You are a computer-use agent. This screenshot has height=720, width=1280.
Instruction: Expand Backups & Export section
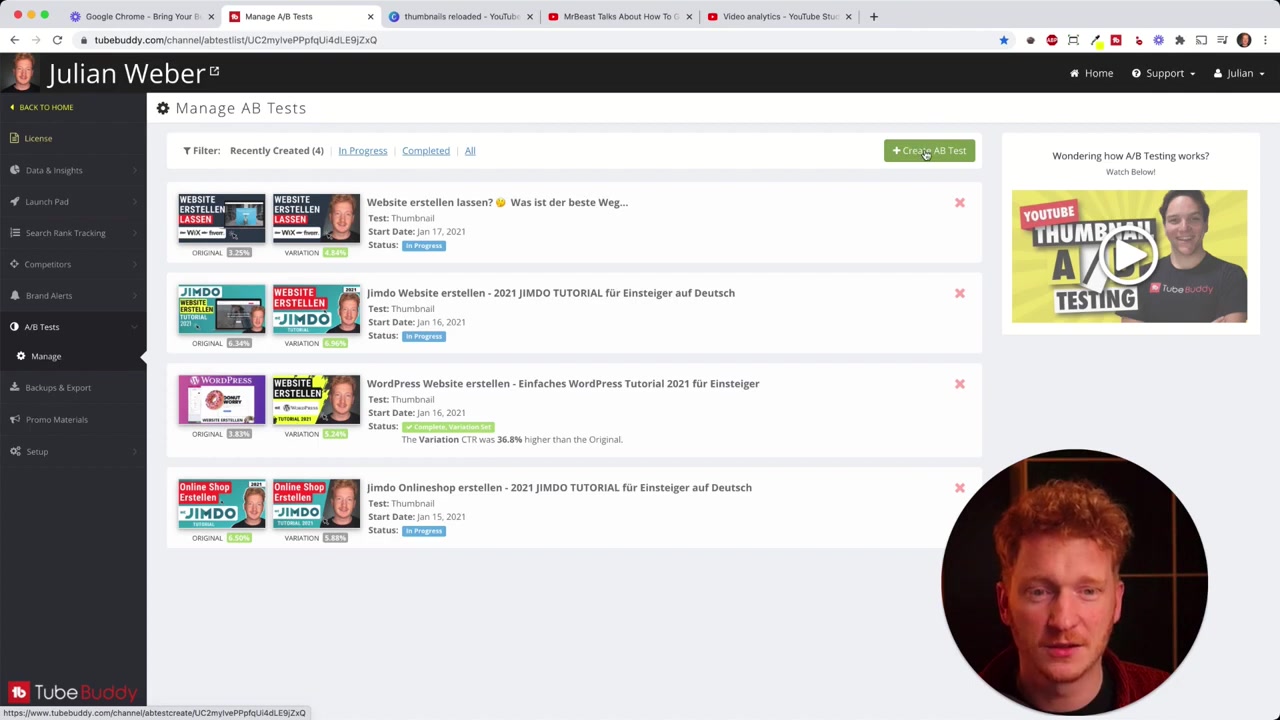[x=73, y=387]
